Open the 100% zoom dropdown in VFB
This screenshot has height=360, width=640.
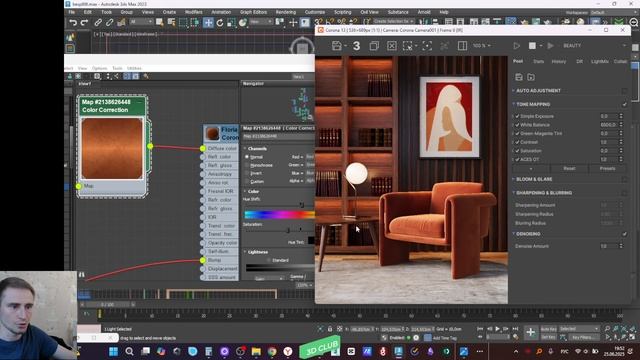[482, 46]
